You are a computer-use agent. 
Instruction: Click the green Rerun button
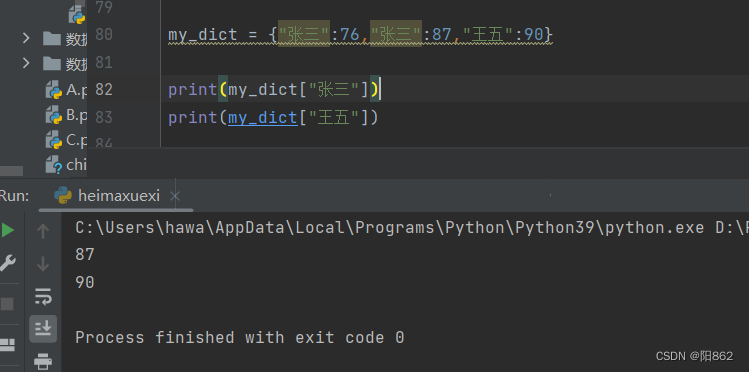pyautogui.click(x=8, y=231)
